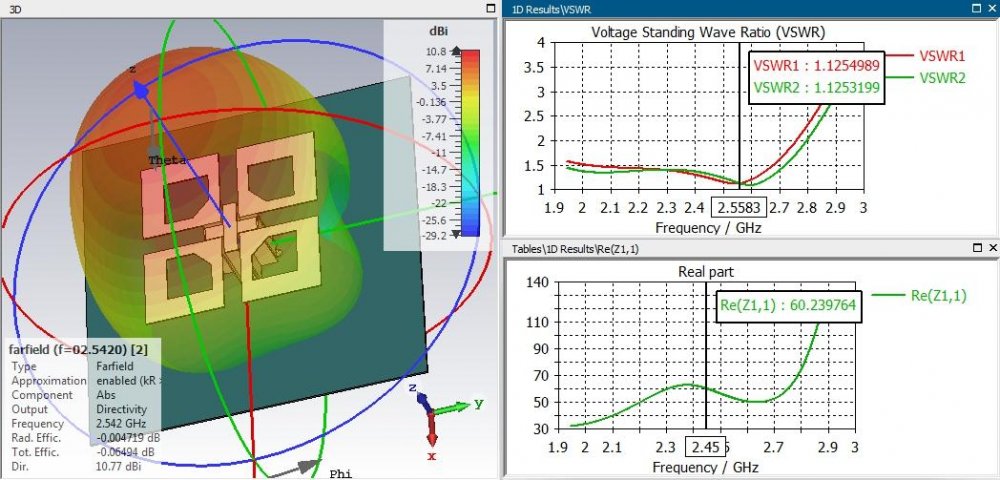This screenshot has width=1000, height=480.
Task: Click the dBi color bar bottom arrow
Action: 456,235
